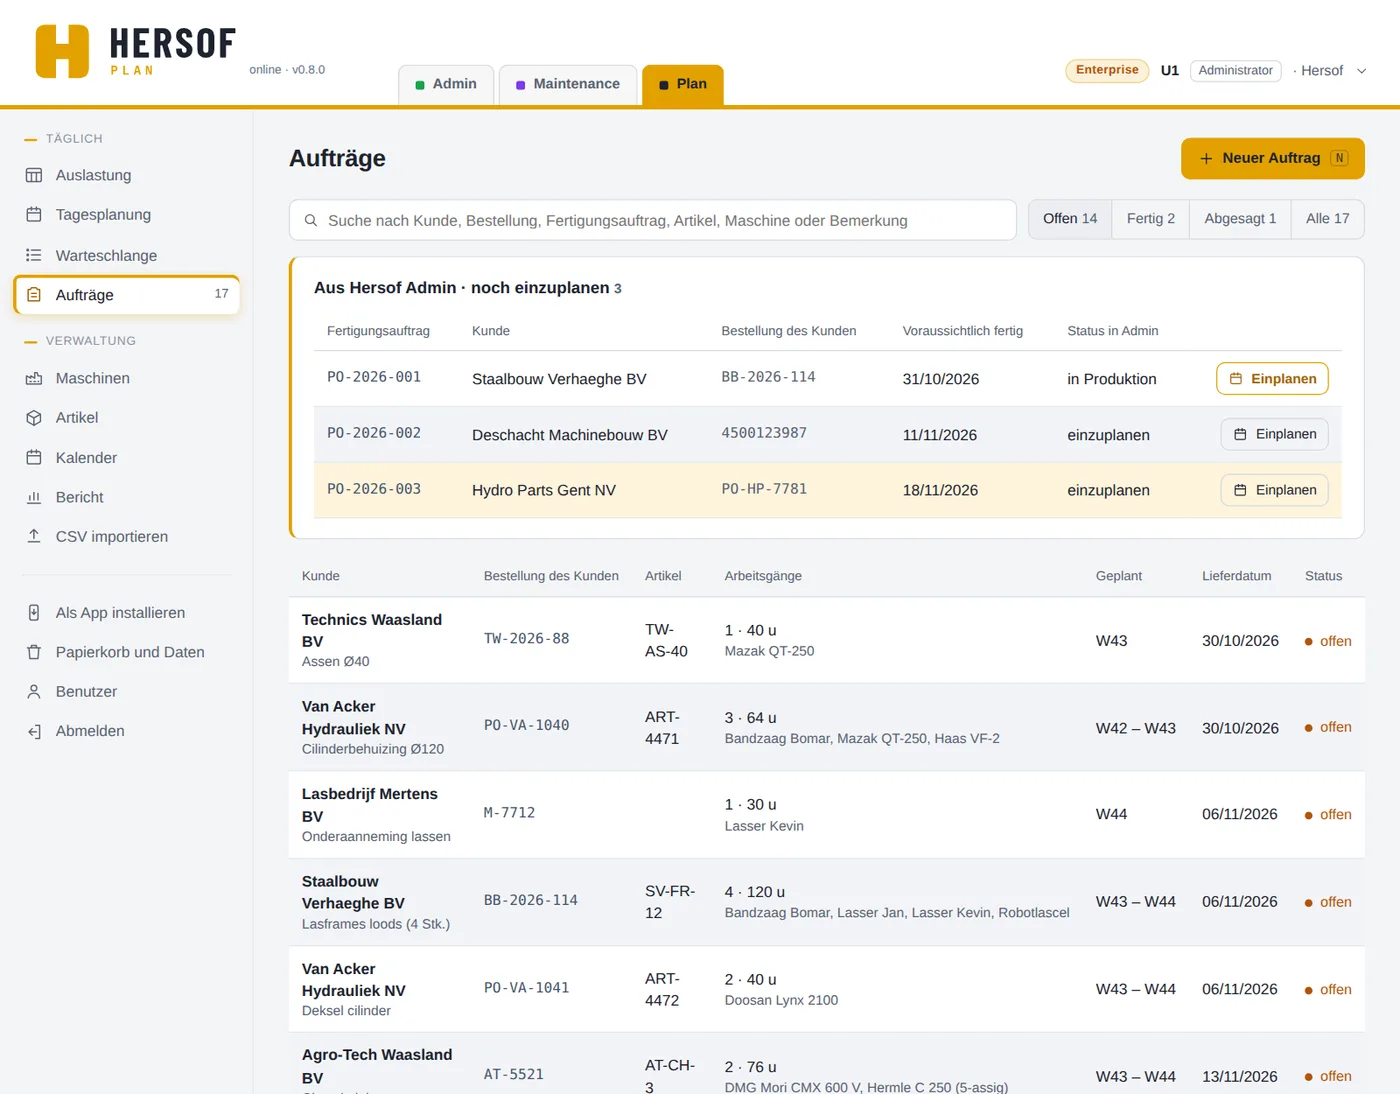
Task: Click the Neuer Auftrag button
Action: (1273, 158)
